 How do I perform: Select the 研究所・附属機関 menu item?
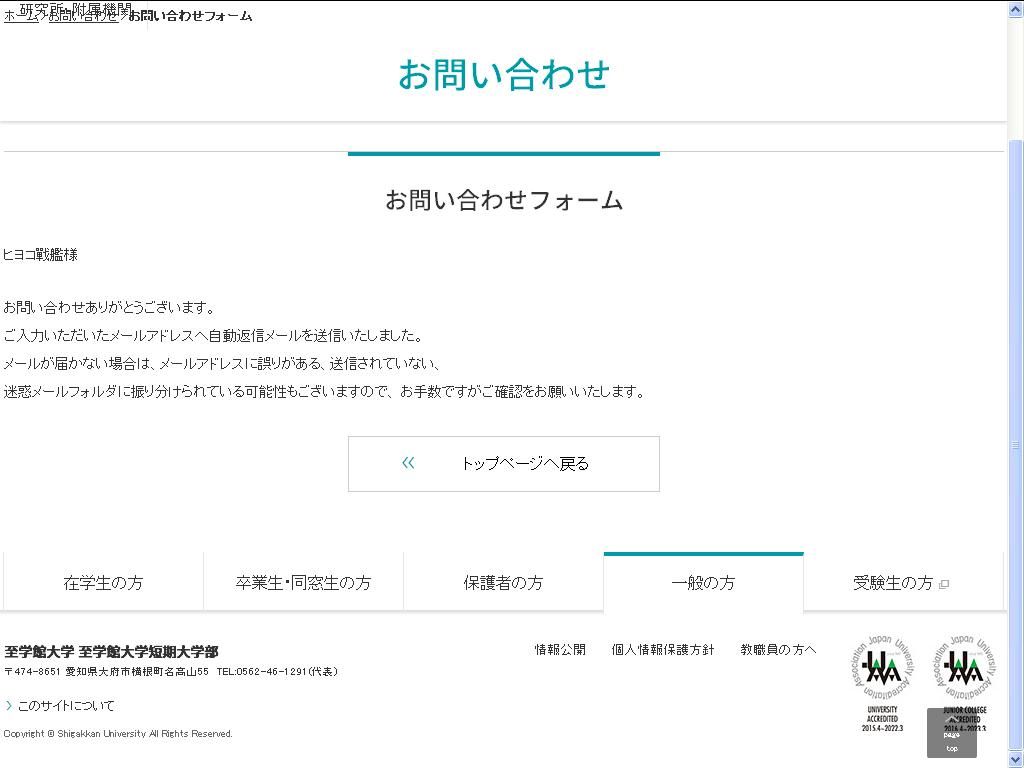click(x=75, y=8)
